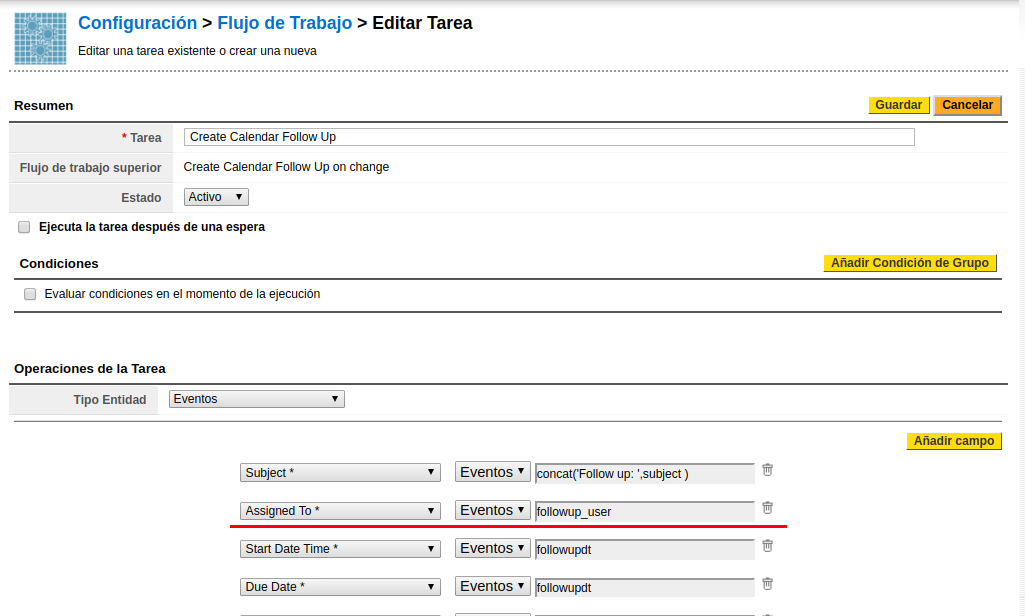Open the Assigned To field selector dropdown
The width and height of the screenshot is (1025, 616).
[340, 511]
